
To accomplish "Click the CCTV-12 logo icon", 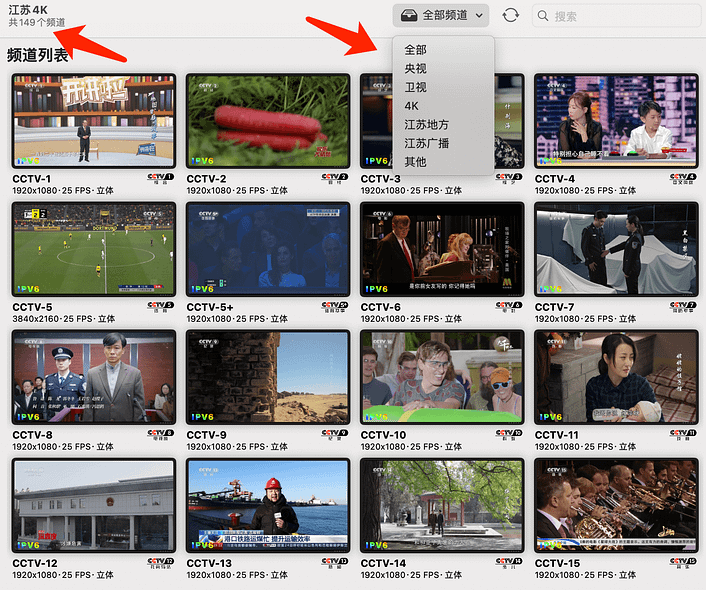I will pyautogui.click(x=161, y=563).
